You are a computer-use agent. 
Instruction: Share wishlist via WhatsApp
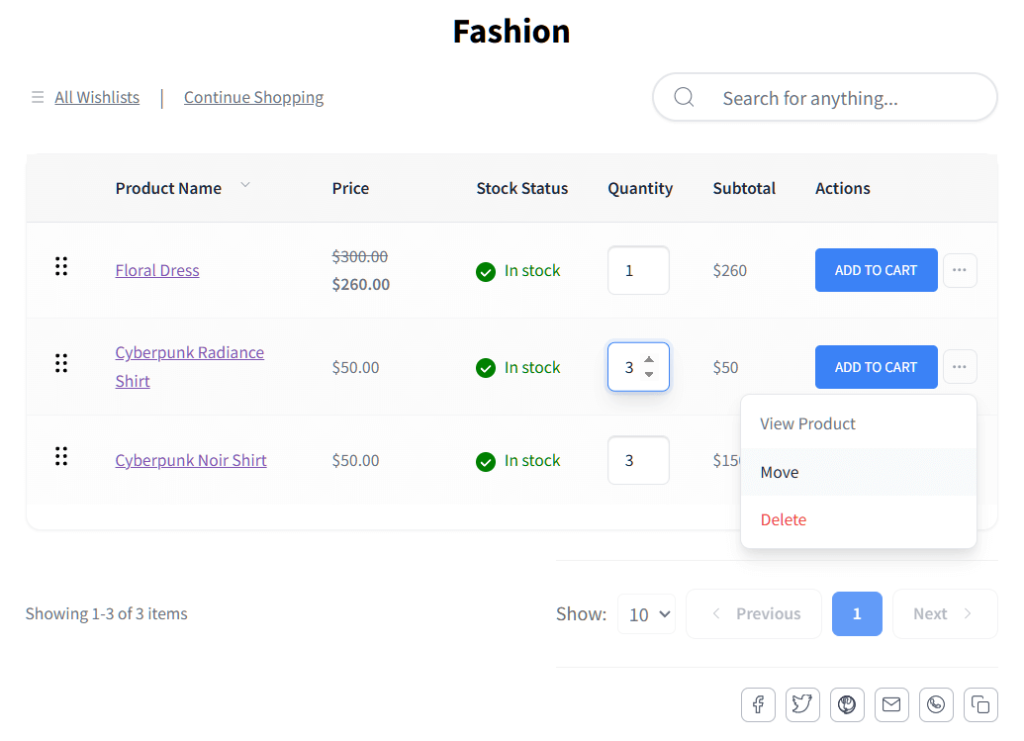[x=936, y=704]
